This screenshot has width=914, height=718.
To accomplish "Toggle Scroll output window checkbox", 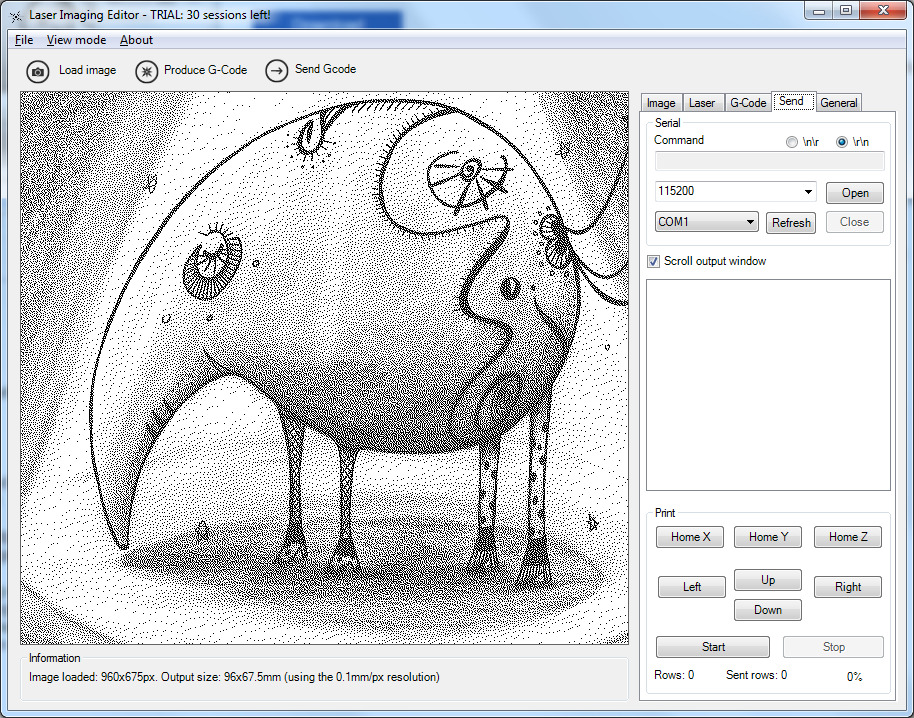I will pos(653,261).
